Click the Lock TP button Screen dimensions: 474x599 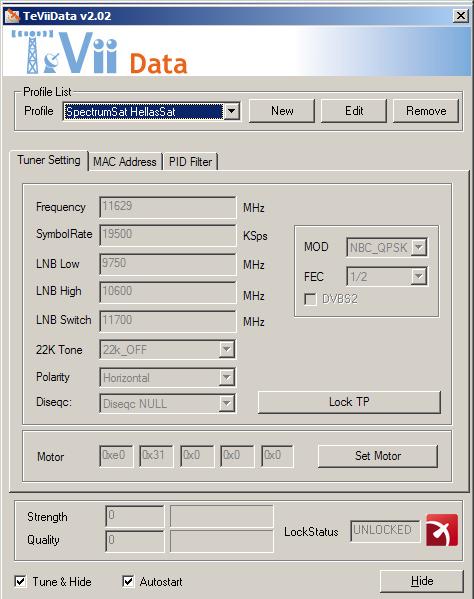pos(349,402)
